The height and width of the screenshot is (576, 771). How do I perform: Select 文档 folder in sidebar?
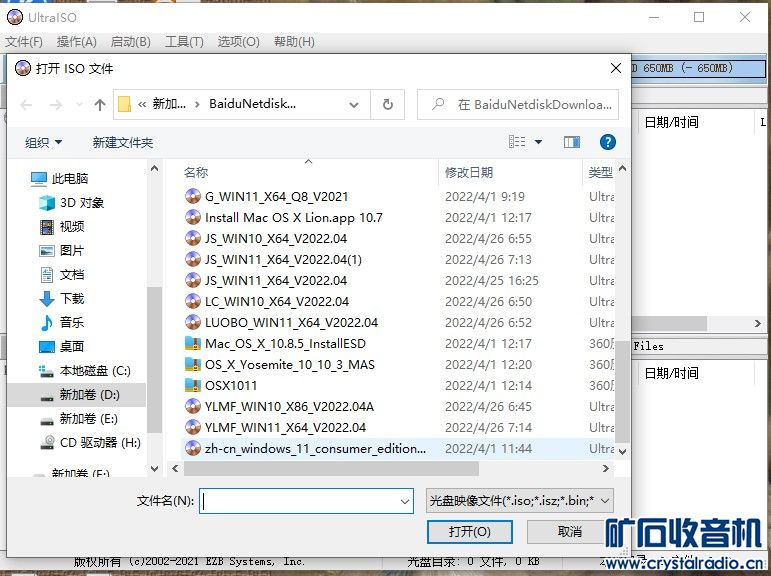pyautogui.click(x=62, y=274)
